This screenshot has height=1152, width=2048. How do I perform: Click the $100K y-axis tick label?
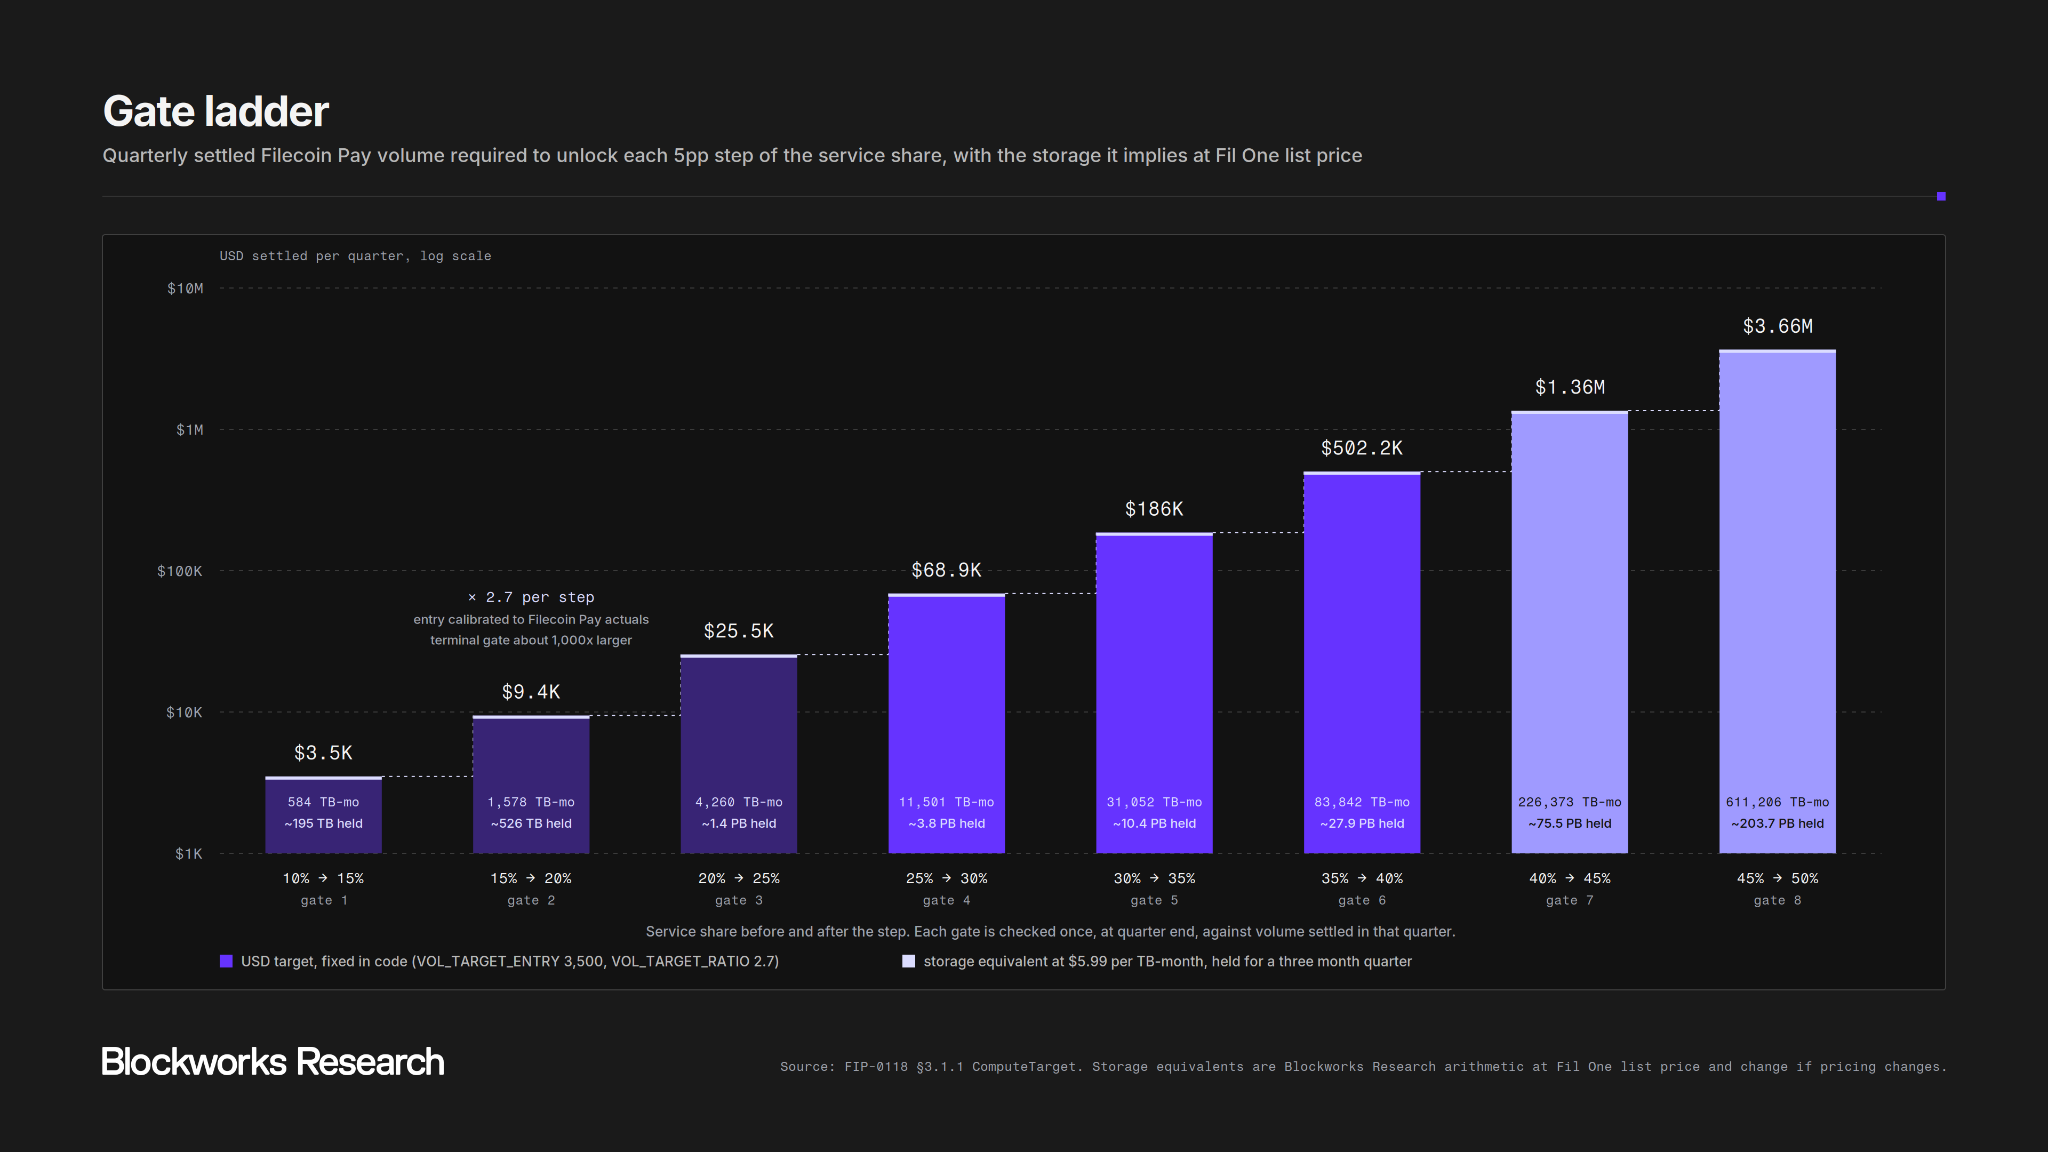click(180, 571)
